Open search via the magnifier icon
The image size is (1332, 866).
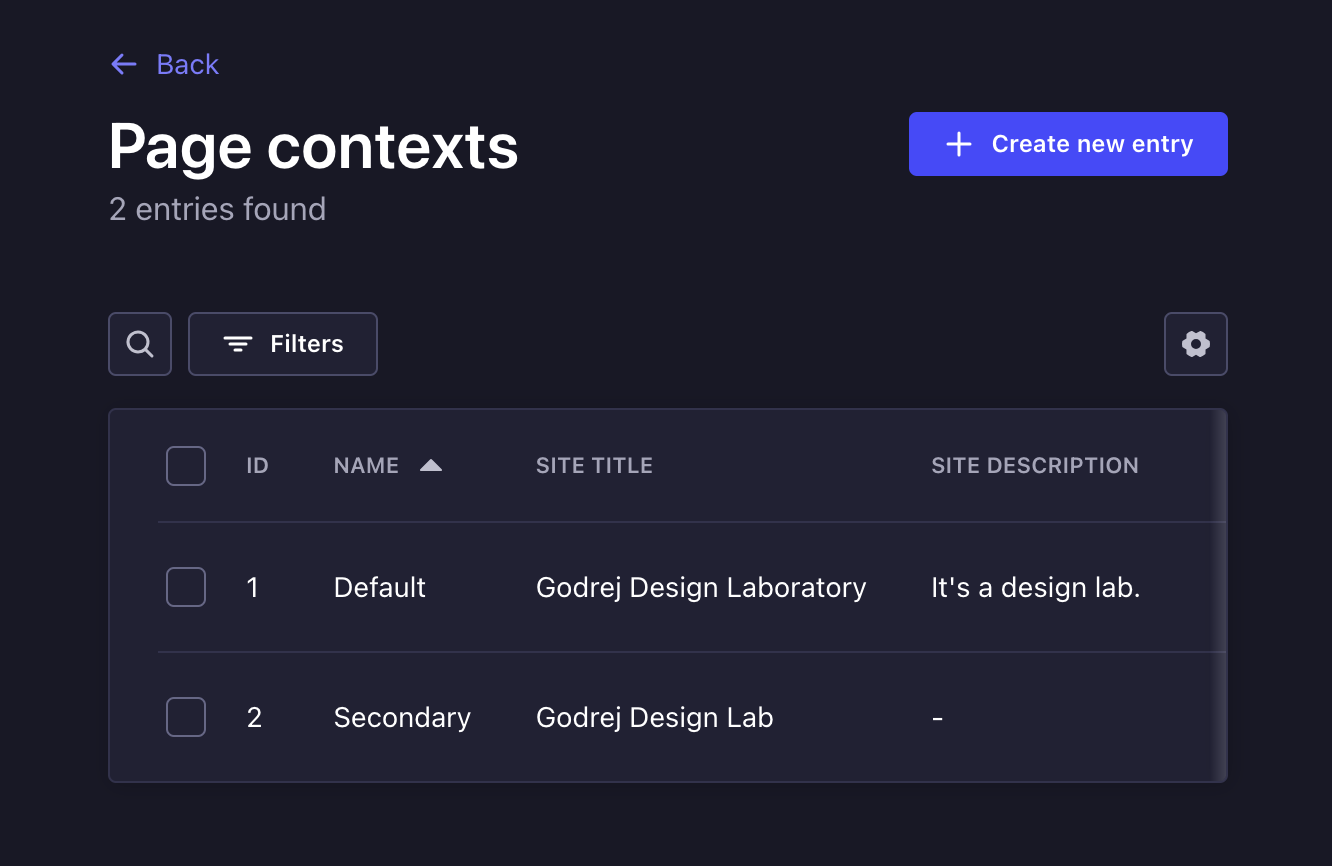coord(139,344)
